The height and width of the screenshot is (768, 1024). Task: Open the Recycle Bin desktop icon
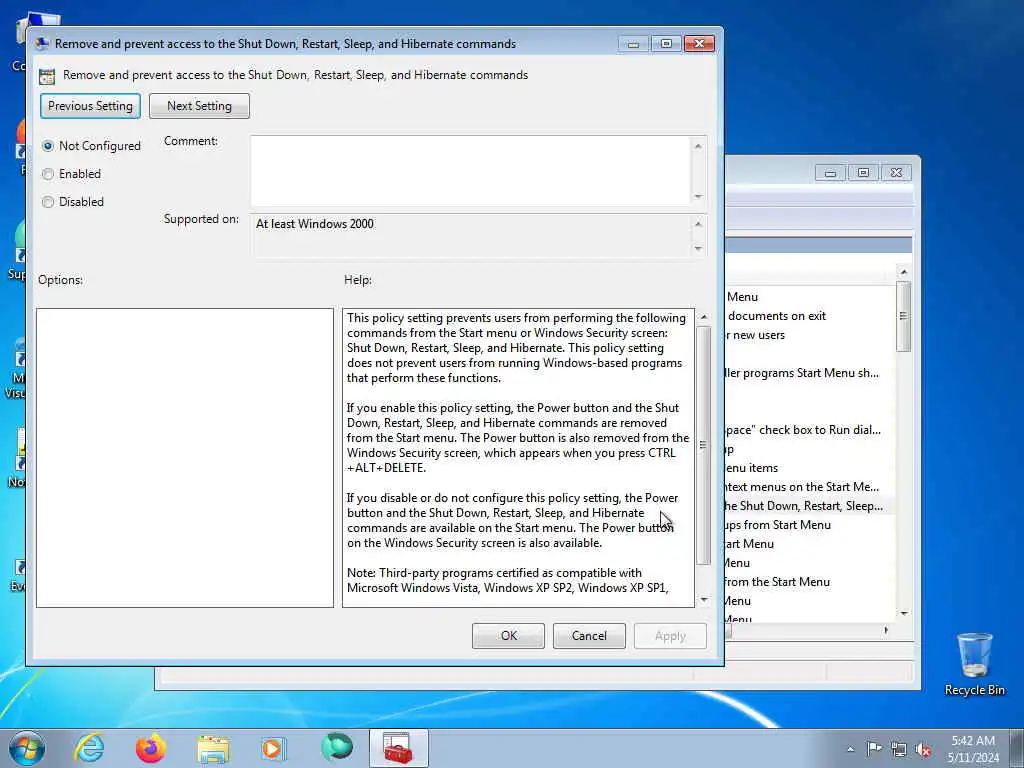[x=974, y=664]
